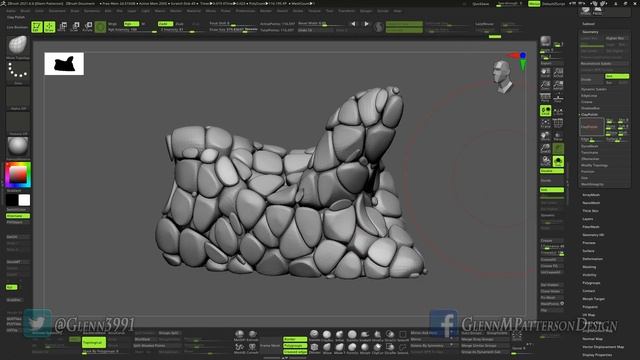Screen dimensions: 640x360
Task: Toggle the Rgb paint mode button
Action: tap(131, 24)
